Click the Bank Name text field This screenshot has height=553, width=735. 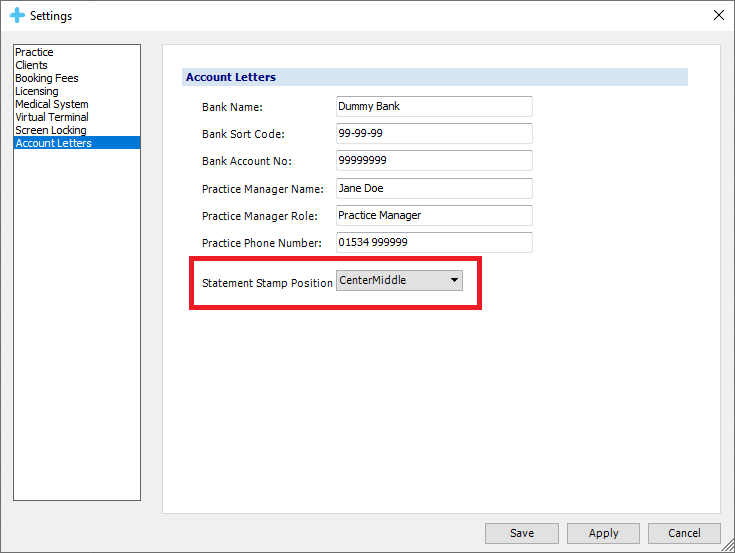pyautogui.click(x=434, y=106)
